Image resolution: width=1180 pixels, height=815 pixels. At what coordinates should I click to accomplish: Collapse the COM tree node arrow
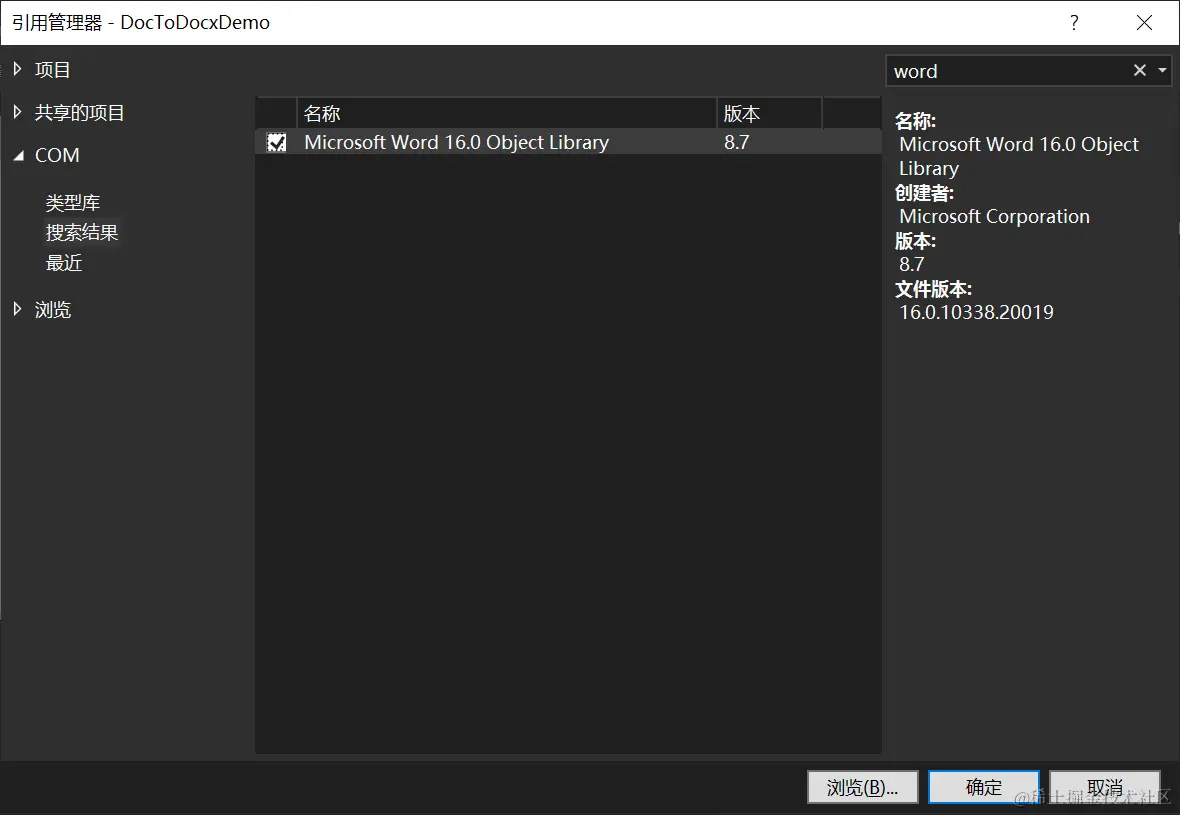click(x=18, y=156)
